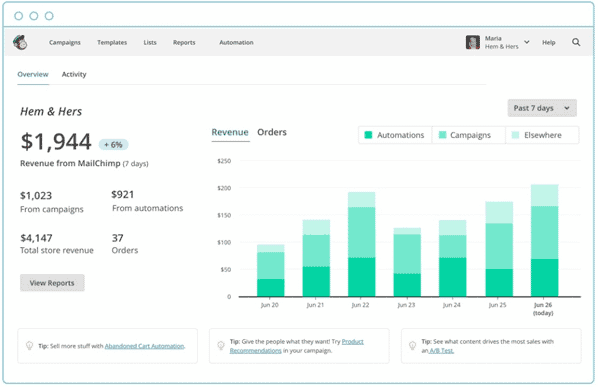The height and width of the screenshot is (387, 598).
Task: Click the Jun 22 revenue bar
Action: pyautogui.click(x=361, y=244)
